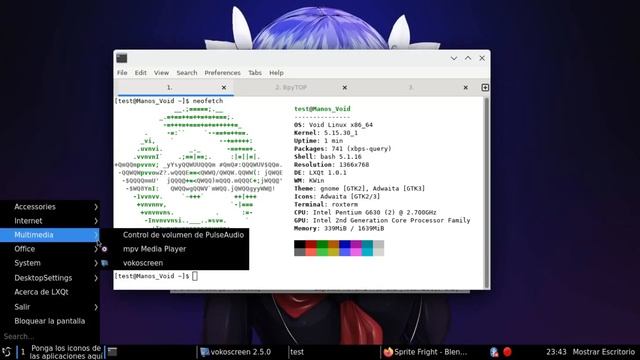Select the Multimedia menu category
Screen dimensions: 640x360
click(50, 235)
